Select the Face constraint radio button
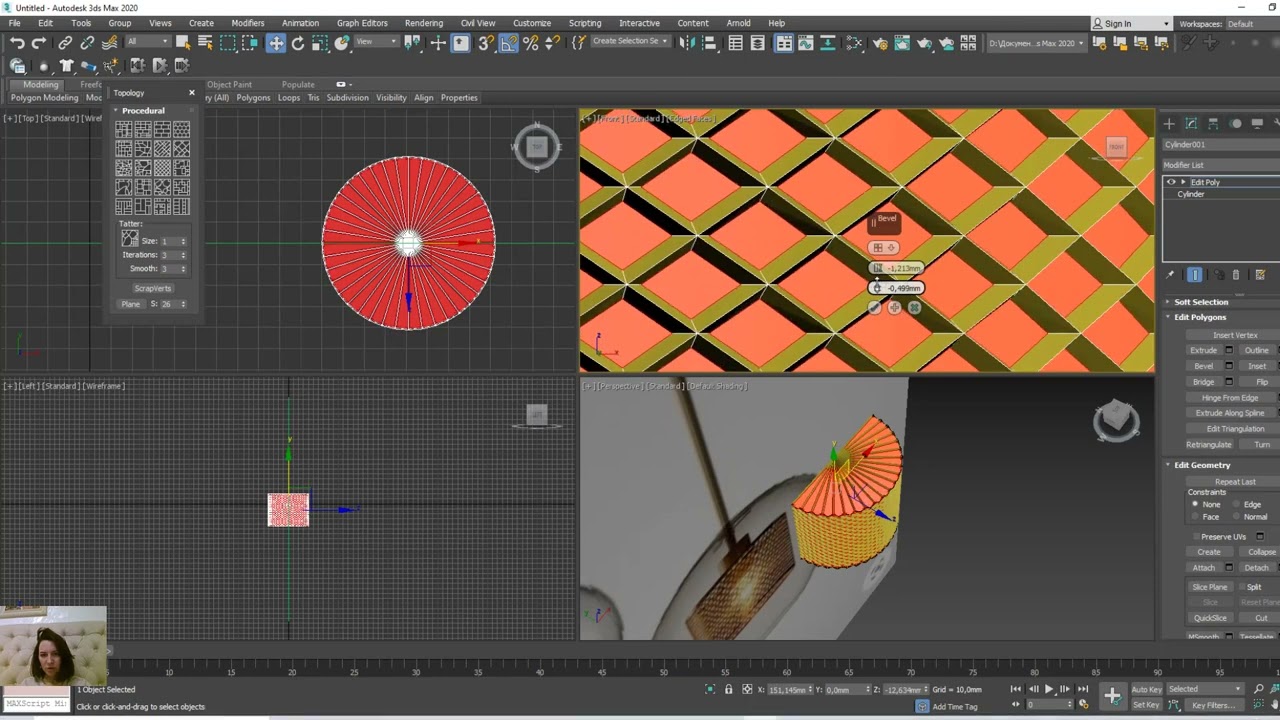Screen dimensions: 1280x720 click(1195, 517)
